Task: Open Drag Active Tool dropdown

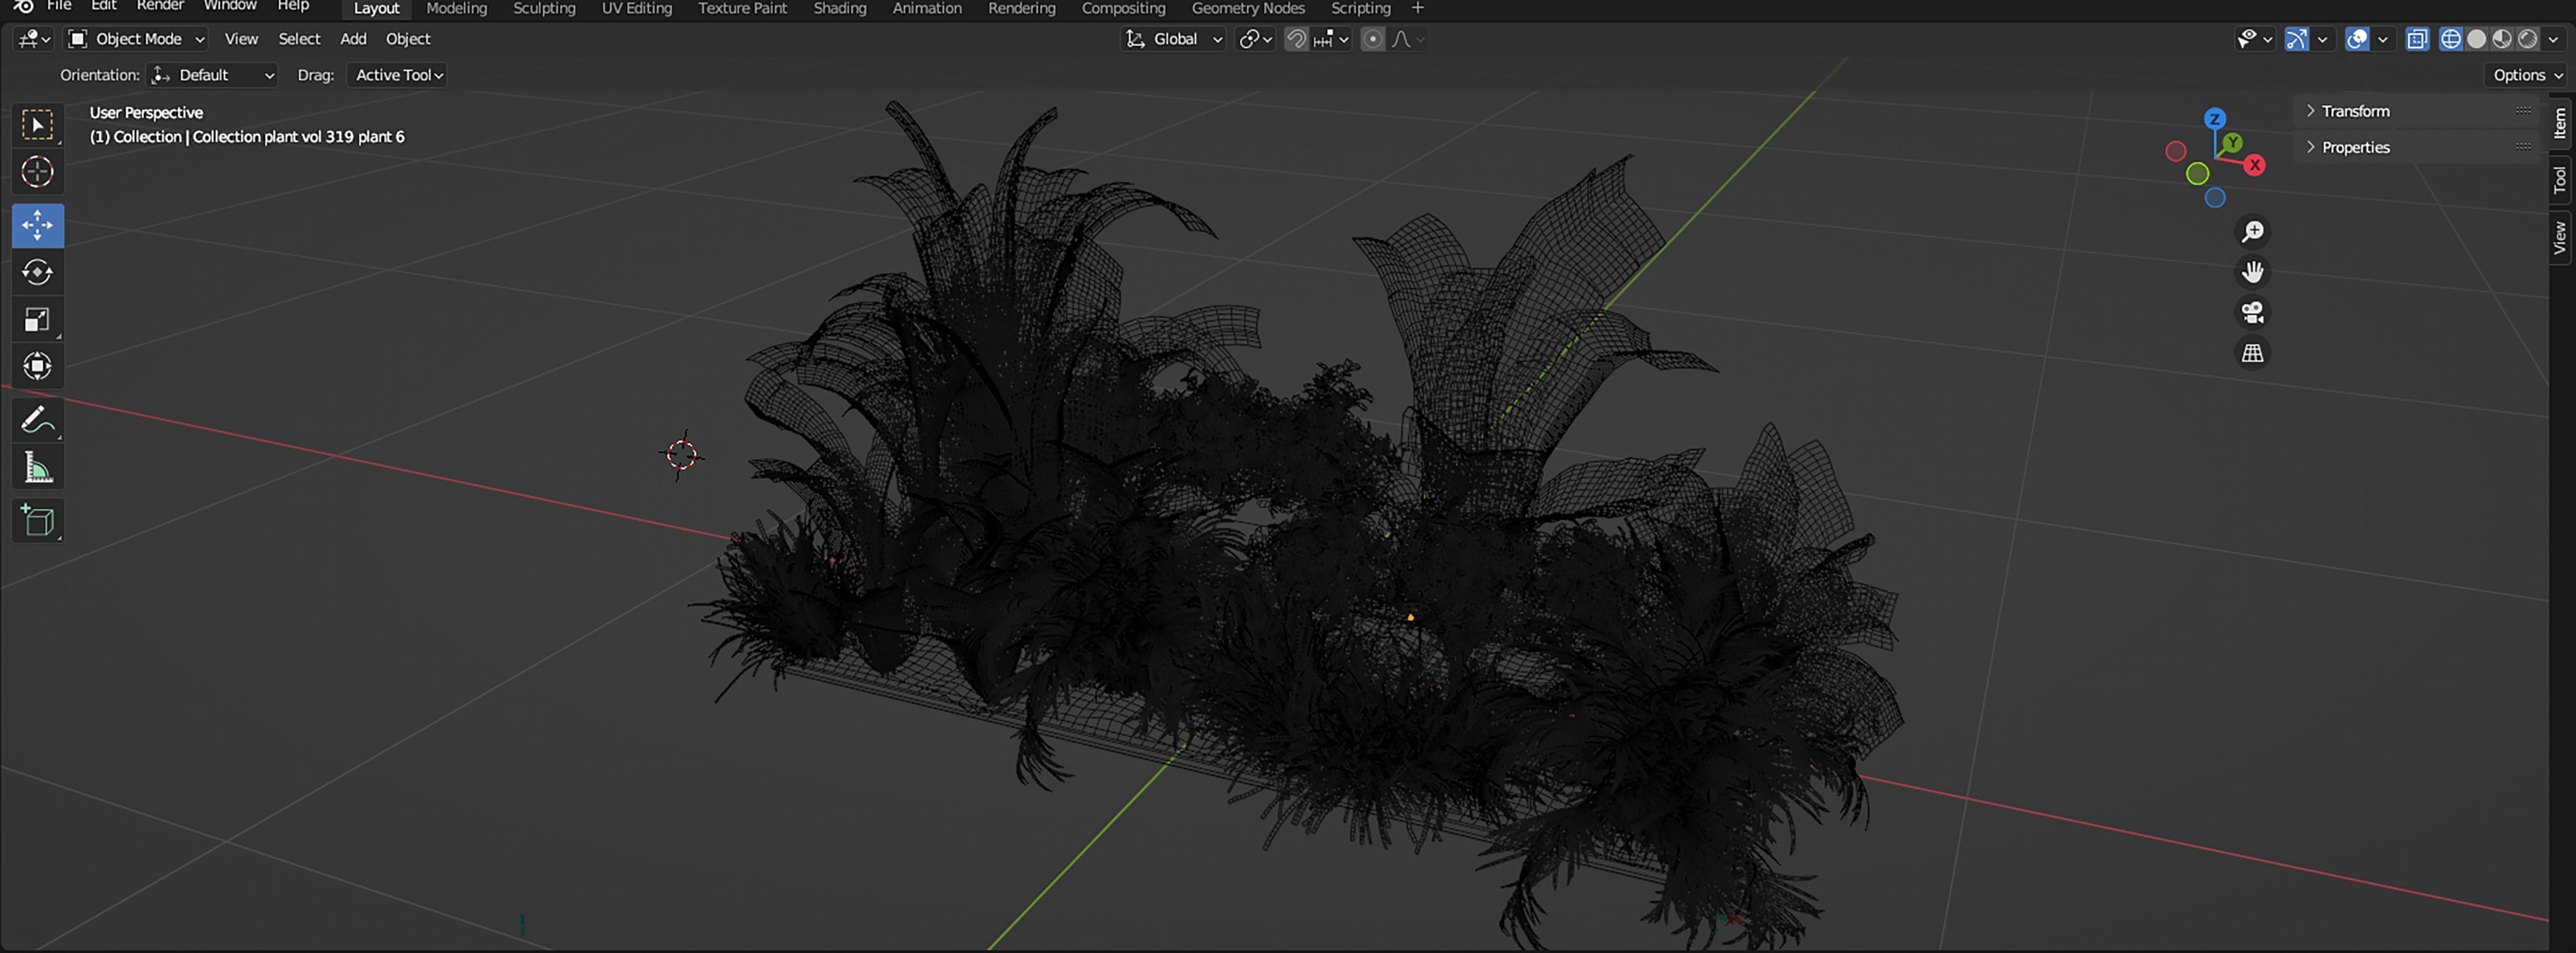Action: (x=397, y=75)
